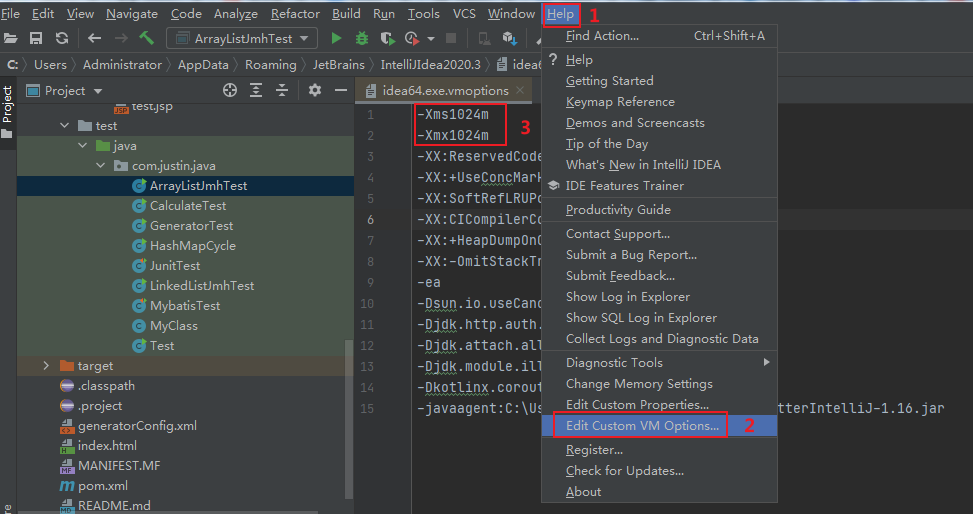Viewport: 973px width, 514px height.
Task: Navigate forward with the right arrow
Action: point(121,38)
